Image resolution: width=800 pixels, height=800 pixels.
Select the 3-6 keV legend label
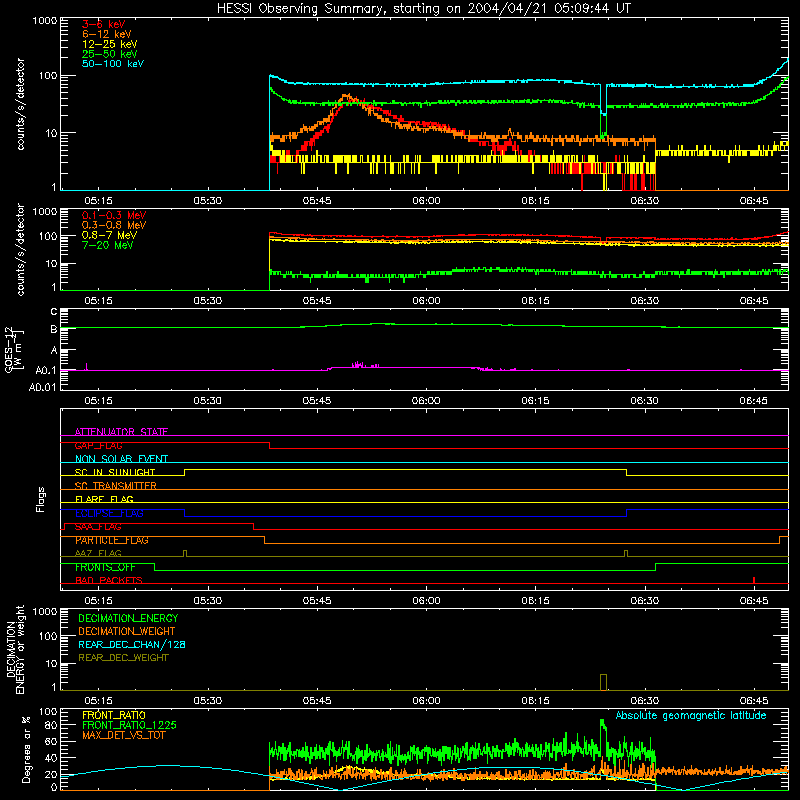click(104, 24)
